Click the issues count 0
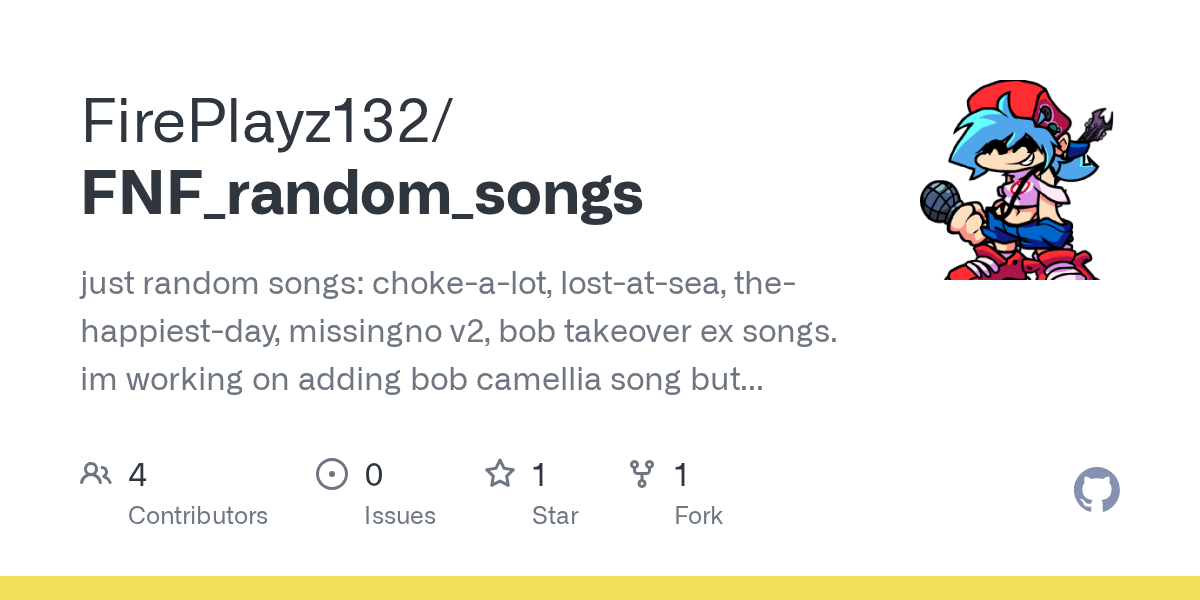This screenshot has width=1200, height=600. coord(374,474)
